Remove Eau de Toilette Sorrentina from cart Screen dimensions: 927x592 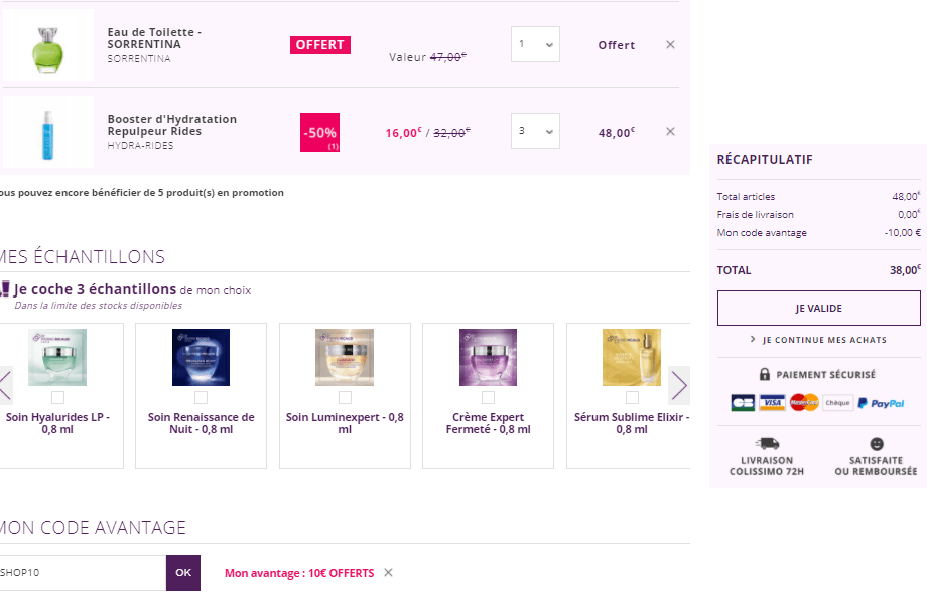click(x=670, y=44)
